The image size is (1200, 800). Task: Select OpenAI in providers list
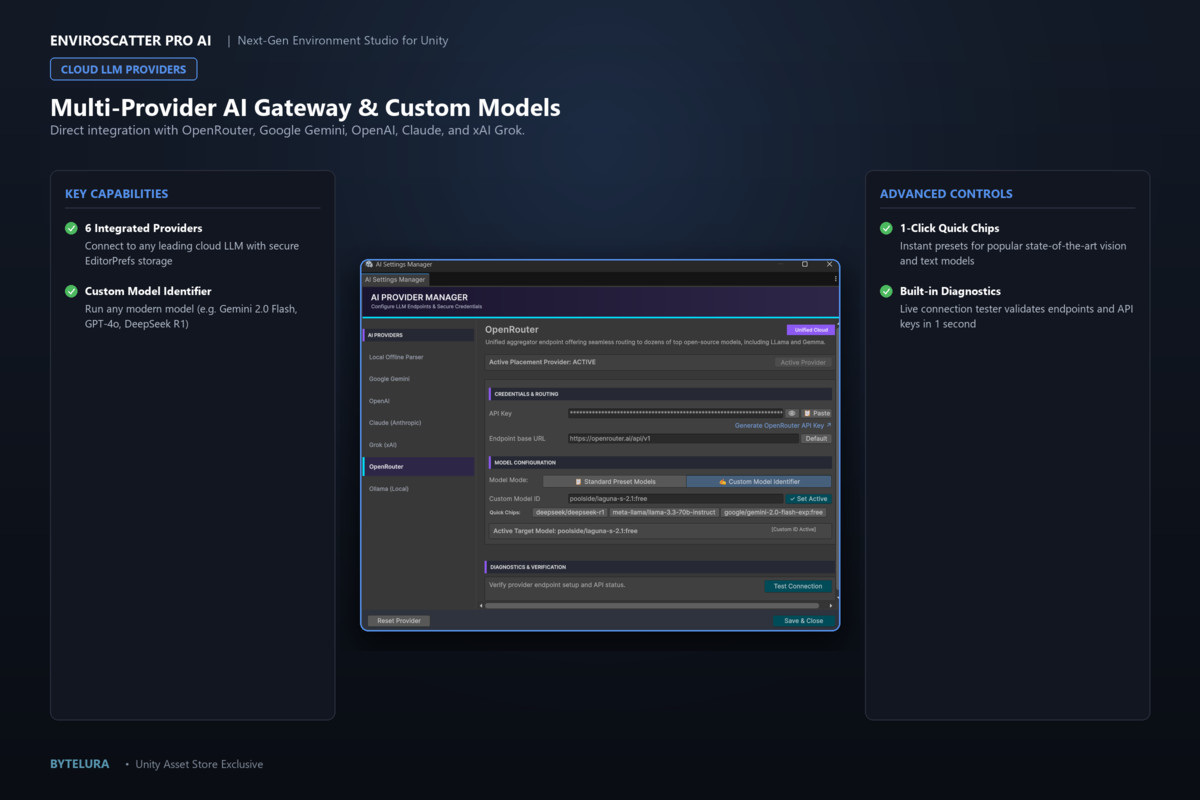(x=418, y=401)
